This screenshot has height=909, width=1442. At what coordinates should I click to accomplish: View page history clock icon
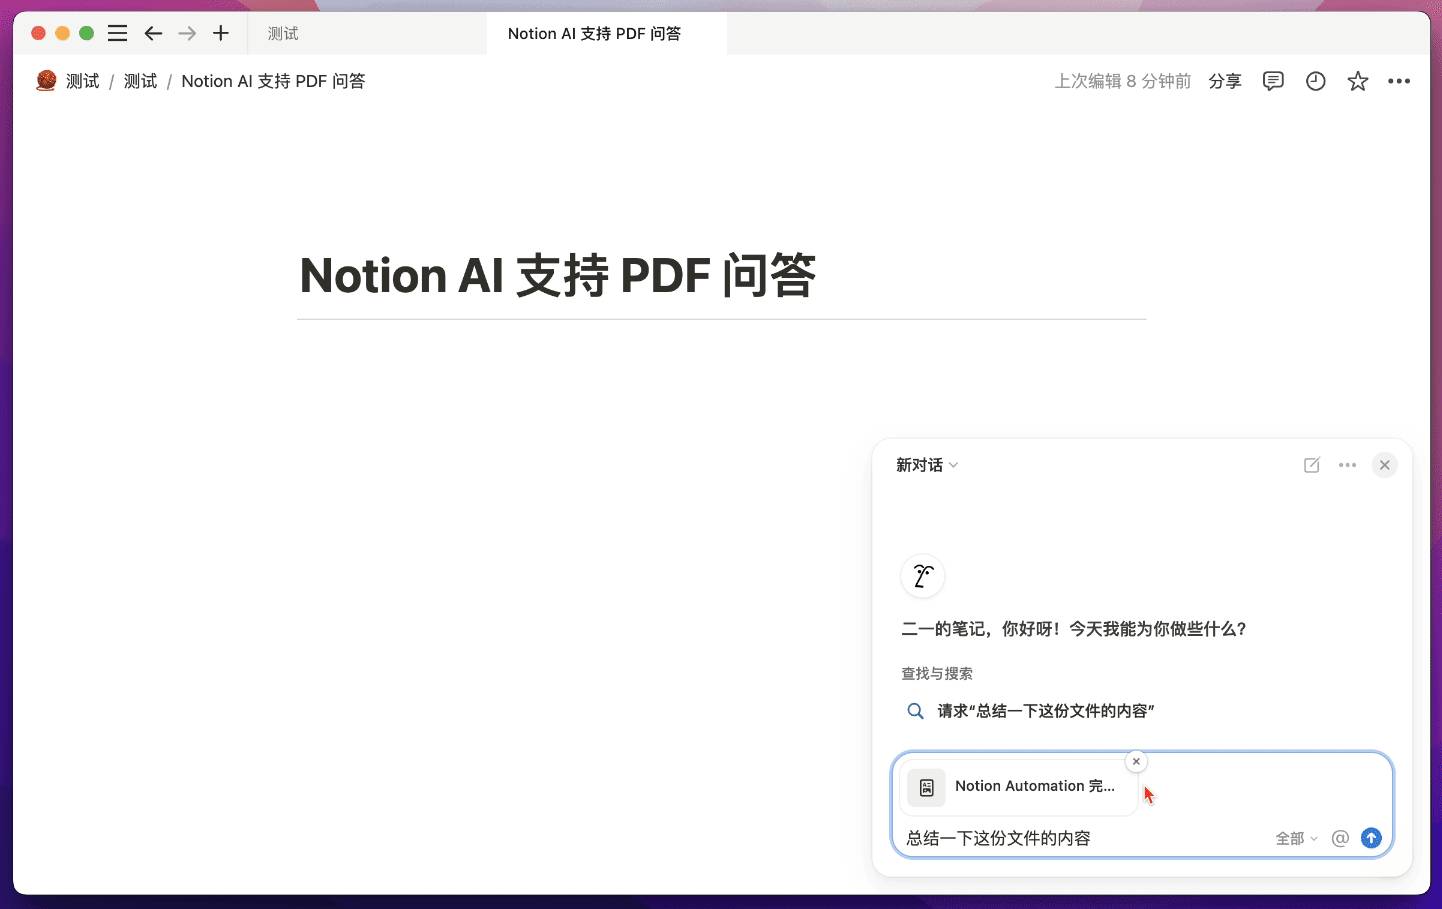coord(1316,81)
